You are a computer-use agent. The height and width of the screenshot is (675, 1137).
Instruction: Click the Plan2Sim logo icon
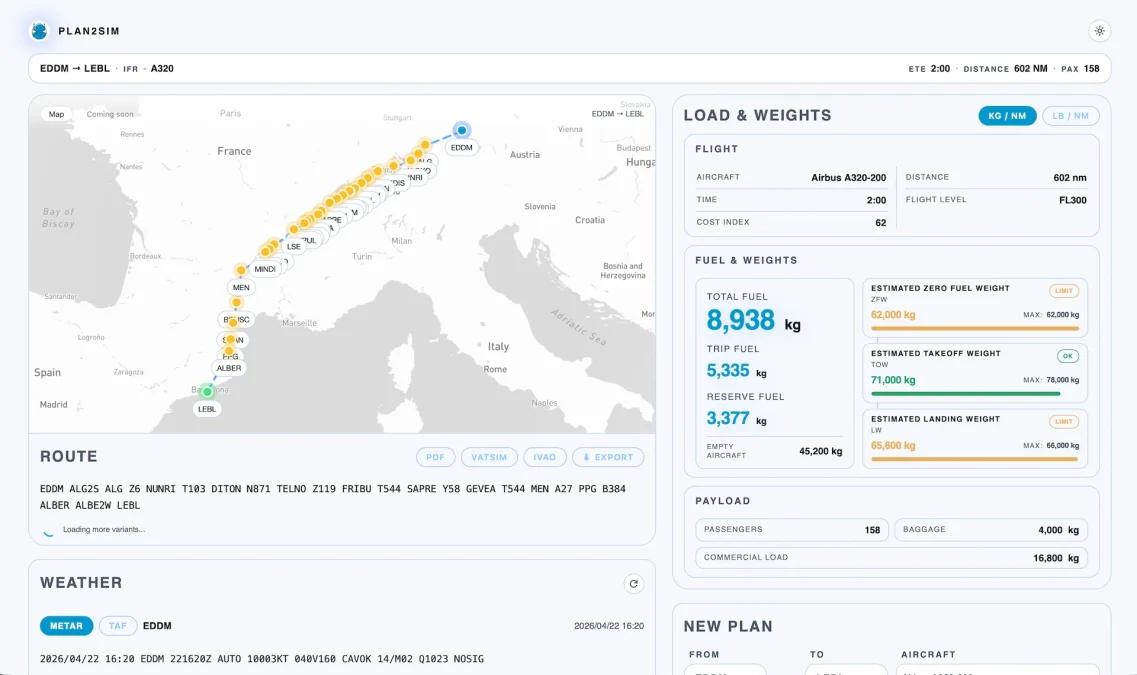[x=39, y=31]
